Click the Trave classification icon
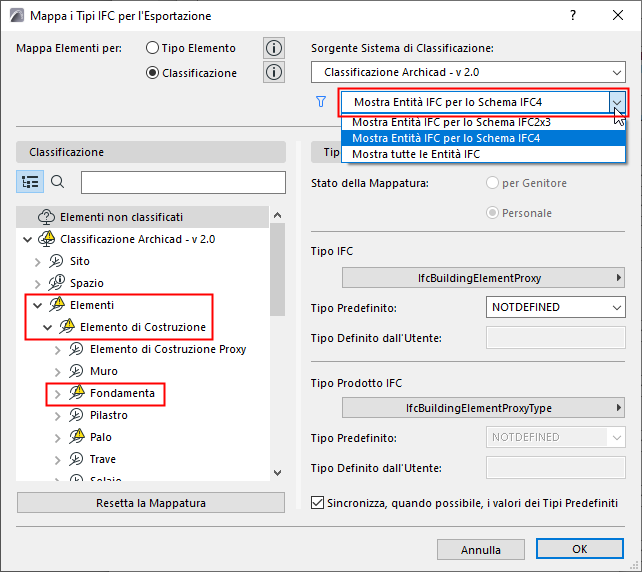This screenshot has height=572, width=642. click(x=76, y=459)
